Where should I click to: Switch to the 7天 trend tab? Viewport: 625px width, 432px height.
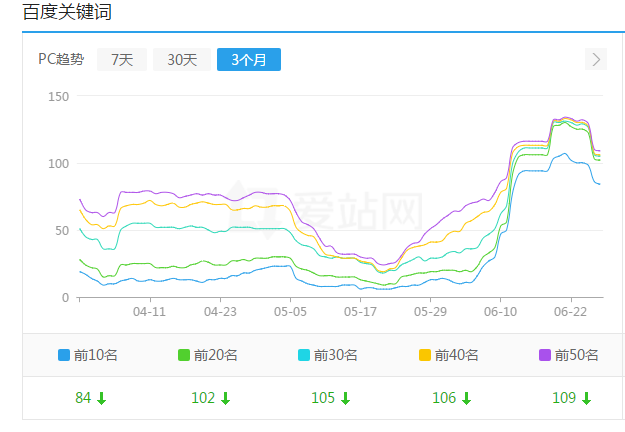122,60
